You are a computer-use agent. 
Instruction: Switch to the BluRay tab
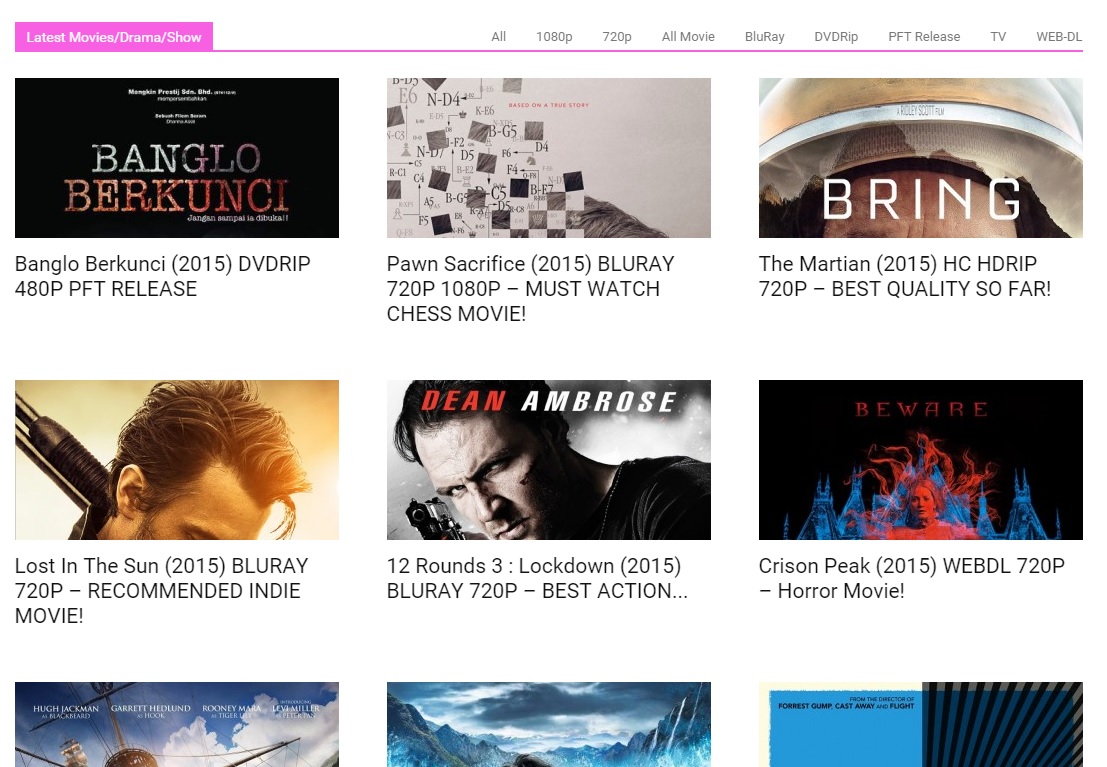click(x=765, y=37)
